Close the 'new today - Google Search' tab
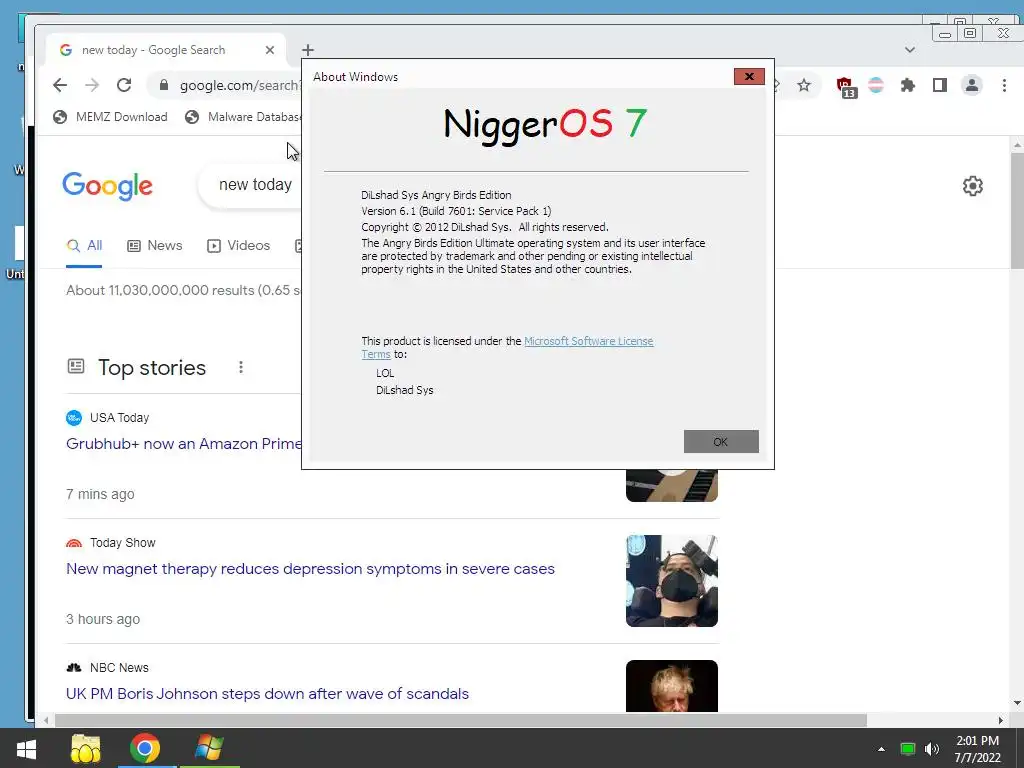Screen dimensions: 1024x768 coord(270,50)
